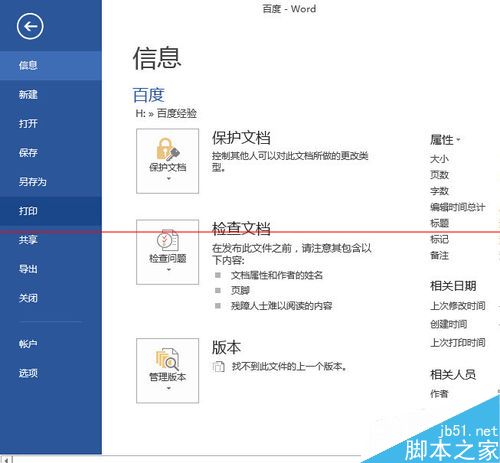Click 找不到此文件的上一个版本 message text
Screen dimensions: 500x463
289,366
